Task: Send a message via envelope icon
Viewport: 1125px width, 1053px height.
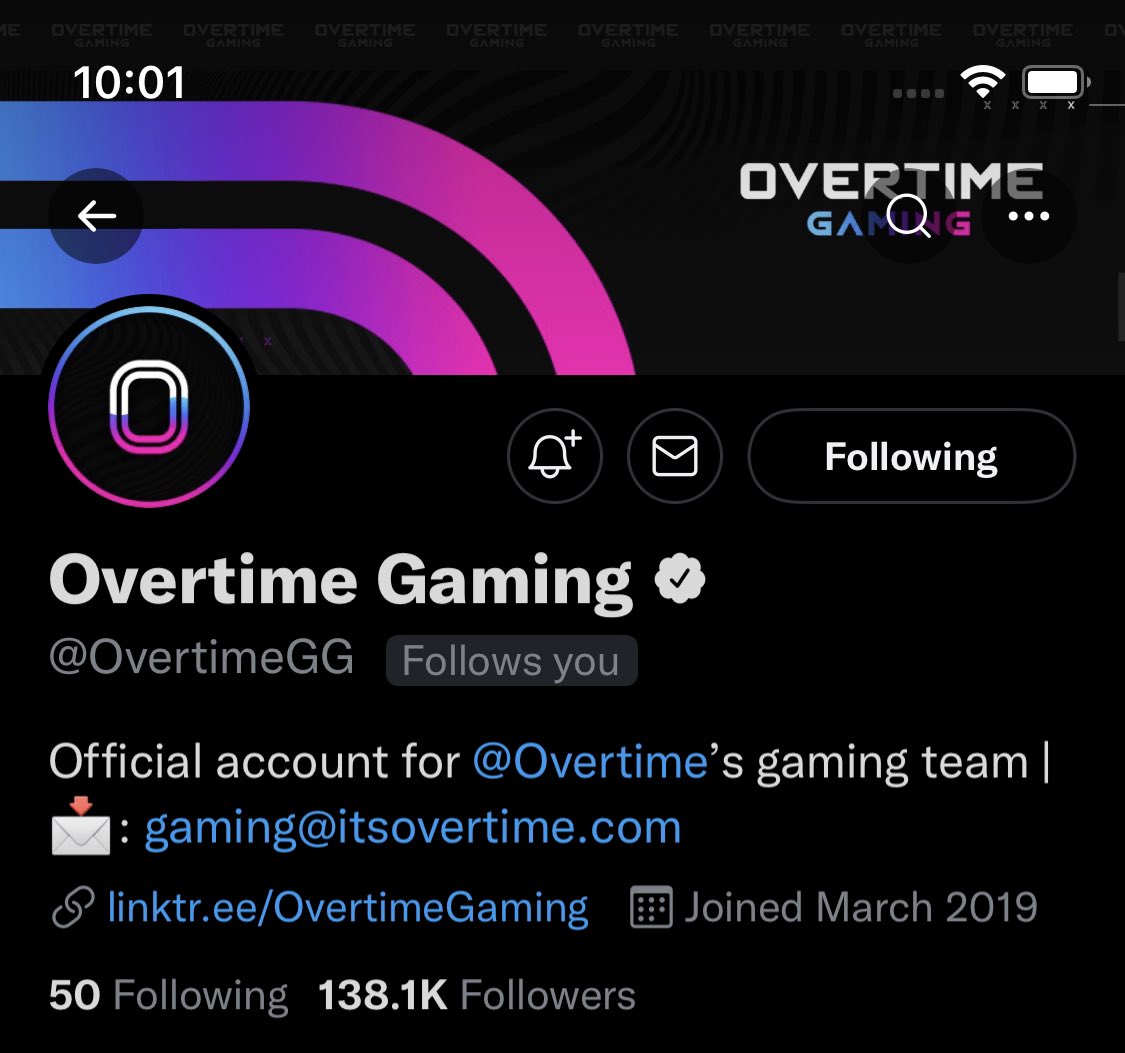Action: coord(674,455)
